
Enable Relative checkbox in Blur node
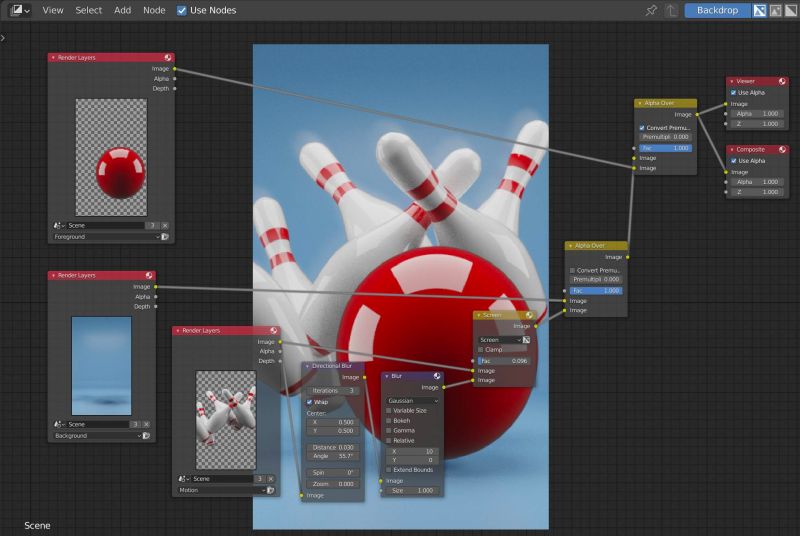[x=389, y=441]
